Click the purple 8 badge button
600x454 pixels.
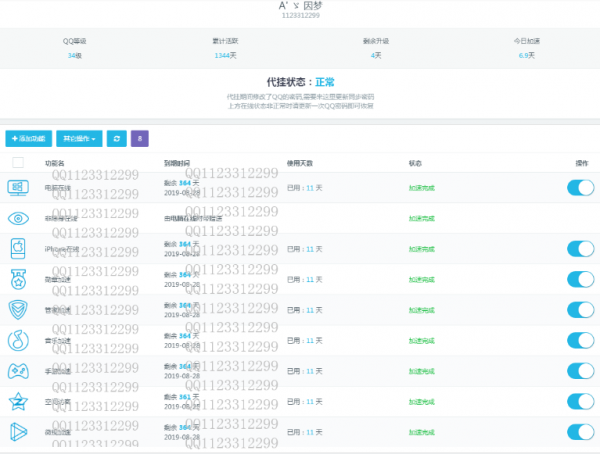pyautogui.click(x=140, y=139)
